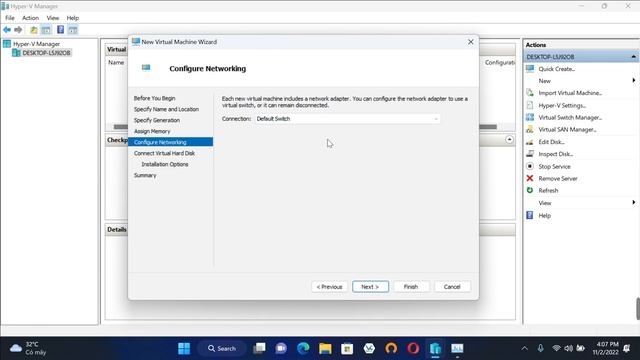Click Stop Service action text

coord(554,166)
